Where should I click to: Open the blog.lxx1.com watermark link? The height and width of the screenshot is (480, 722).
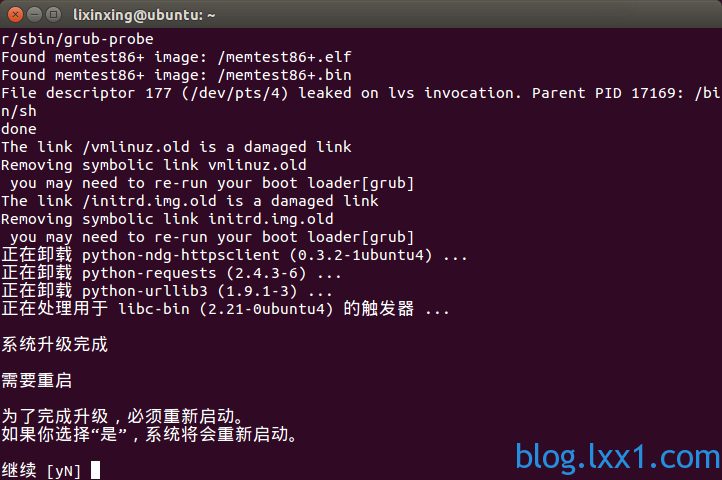point(617,457)
